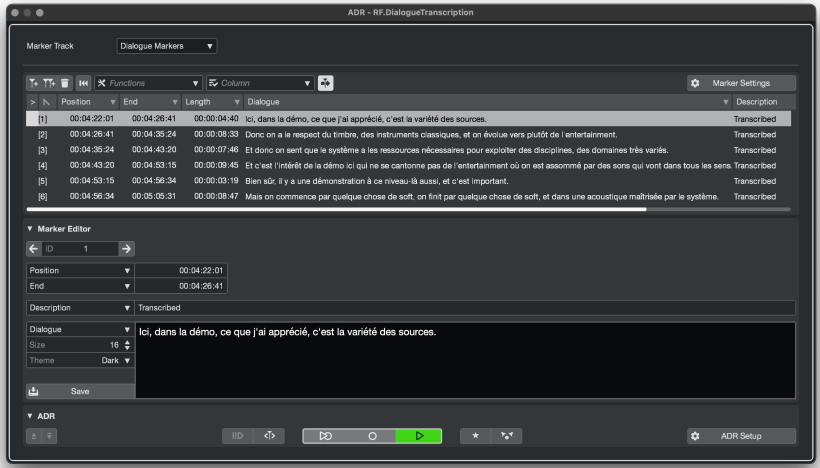The height and width of the screenshot is (468, 820).
Task: Click the star icon in ADR section
Action: coord(476,436)
